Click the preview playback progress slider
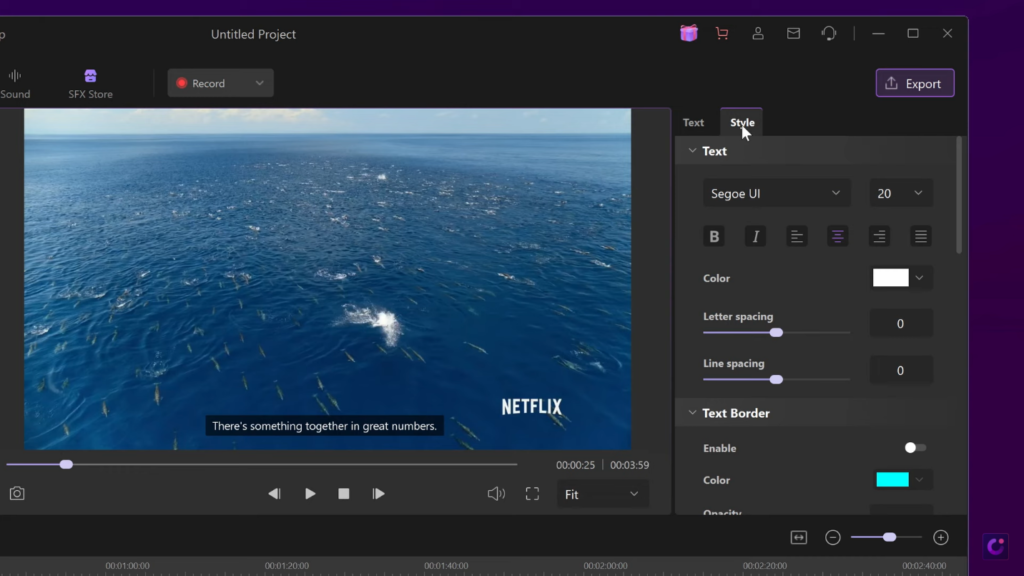The height and width of the screenshot is (576, 1024). click(x=261, y=464)
